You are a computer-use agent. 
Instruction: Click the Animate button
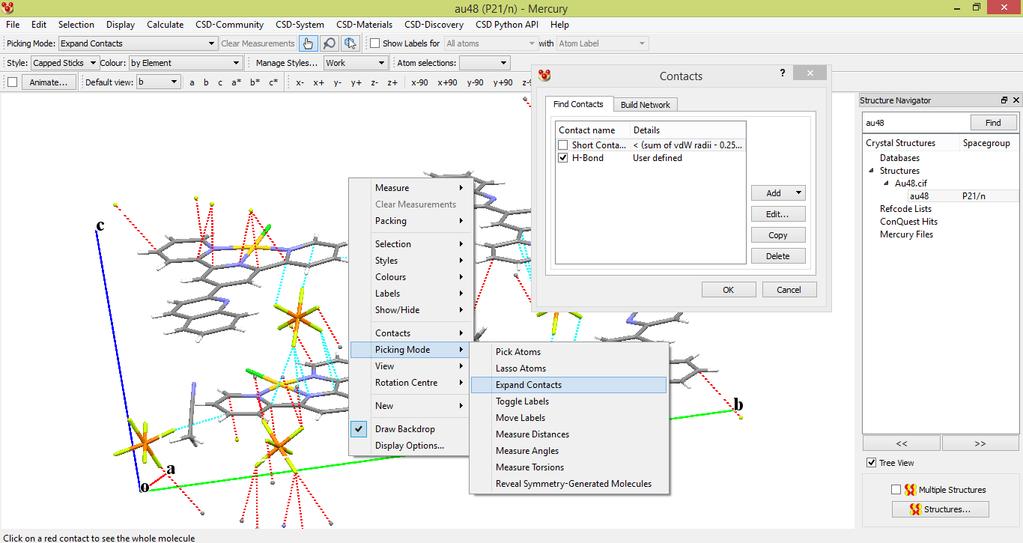point(48,82)
